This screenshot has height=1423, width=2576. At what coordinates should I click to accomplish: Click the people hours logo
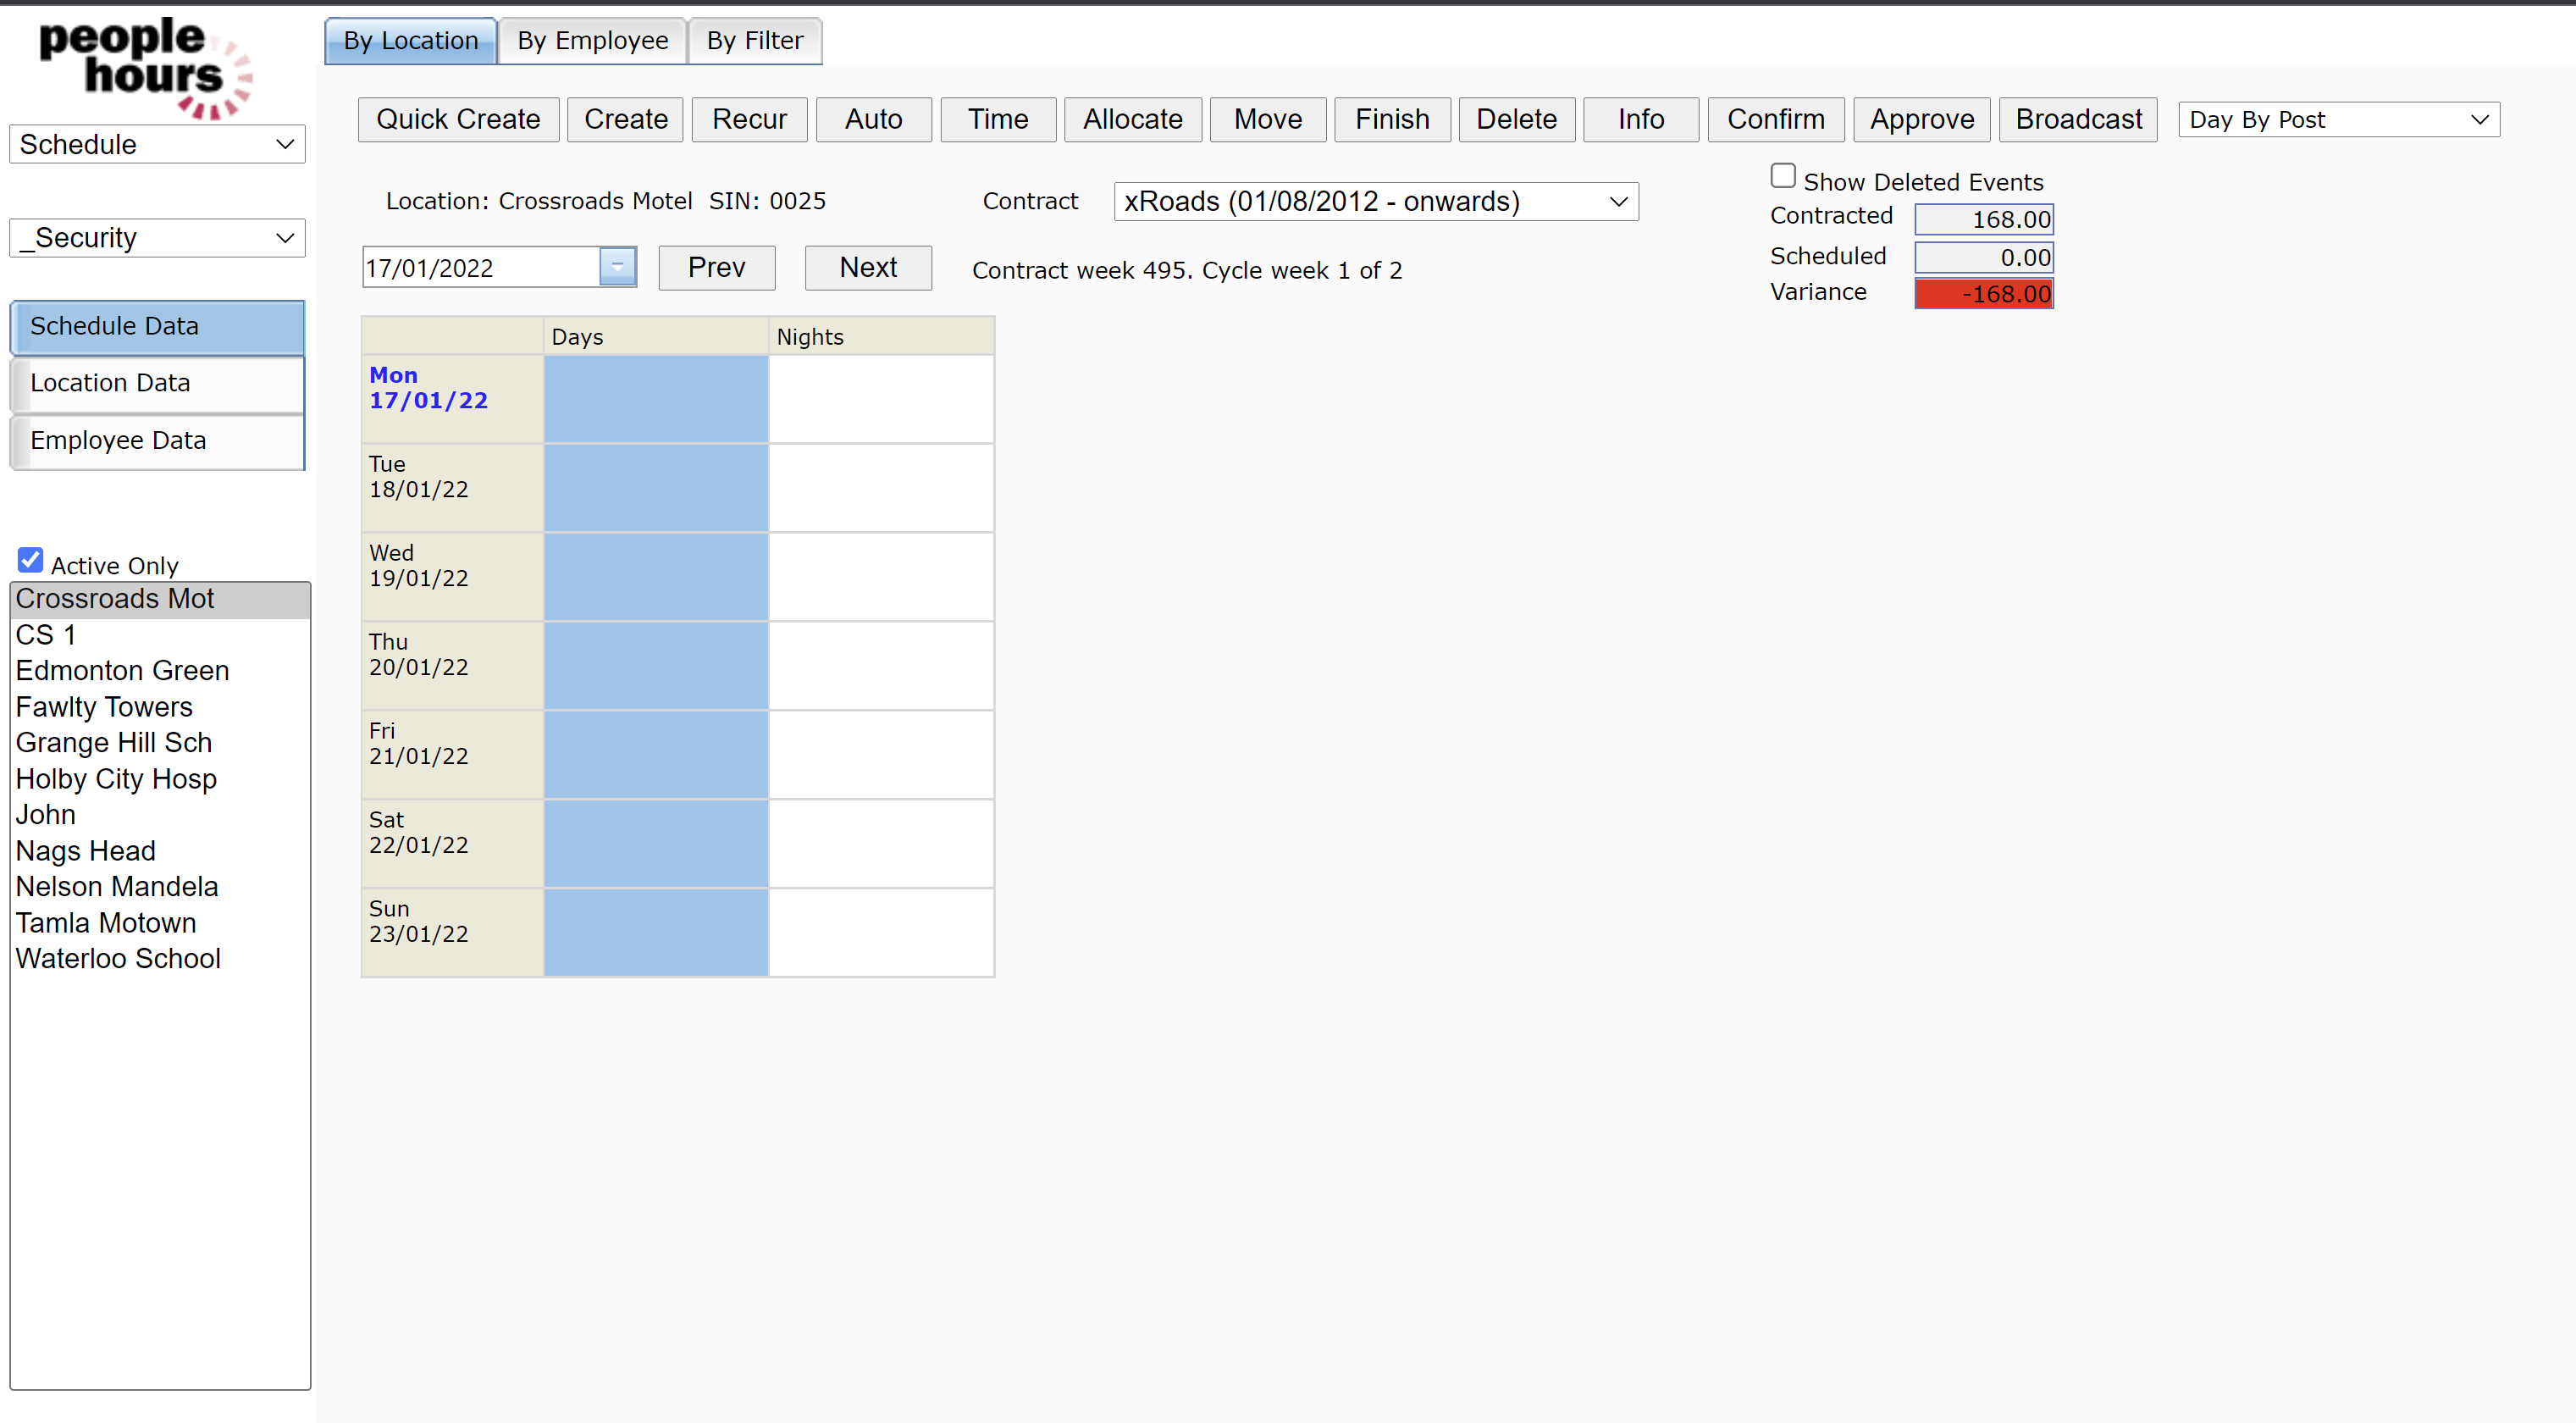145,66
